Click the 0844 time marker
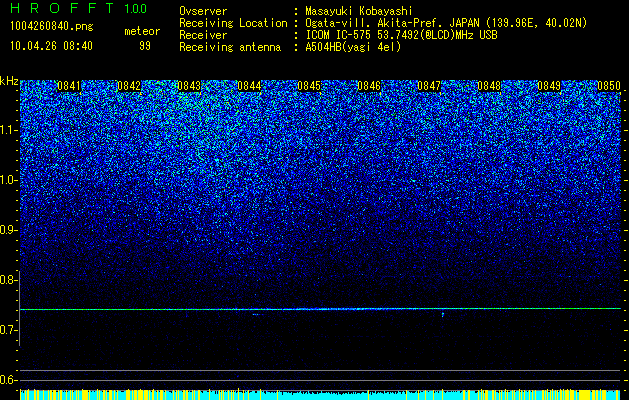The height and width of the screenshot is (400, 629). [x=249, y=86]
